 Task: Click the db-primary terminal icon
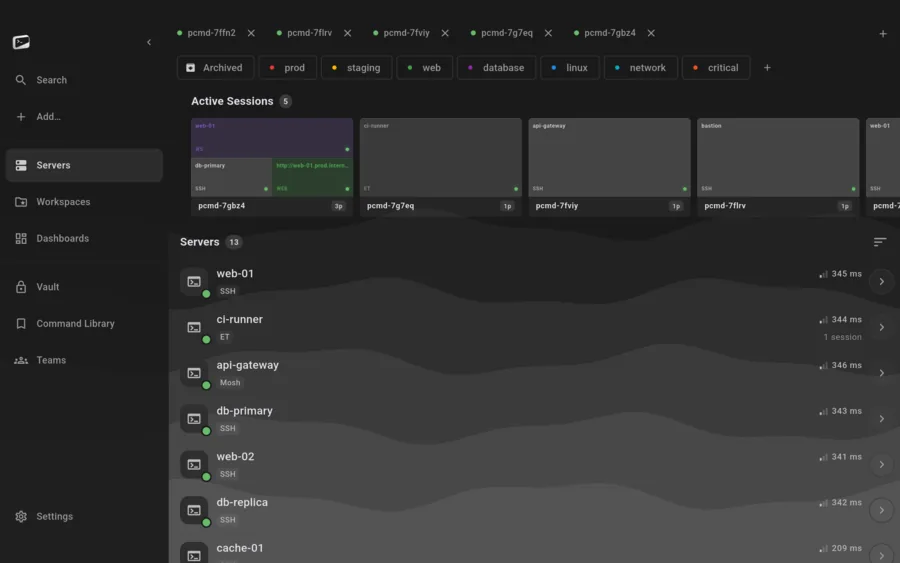[x=194, y=419]
